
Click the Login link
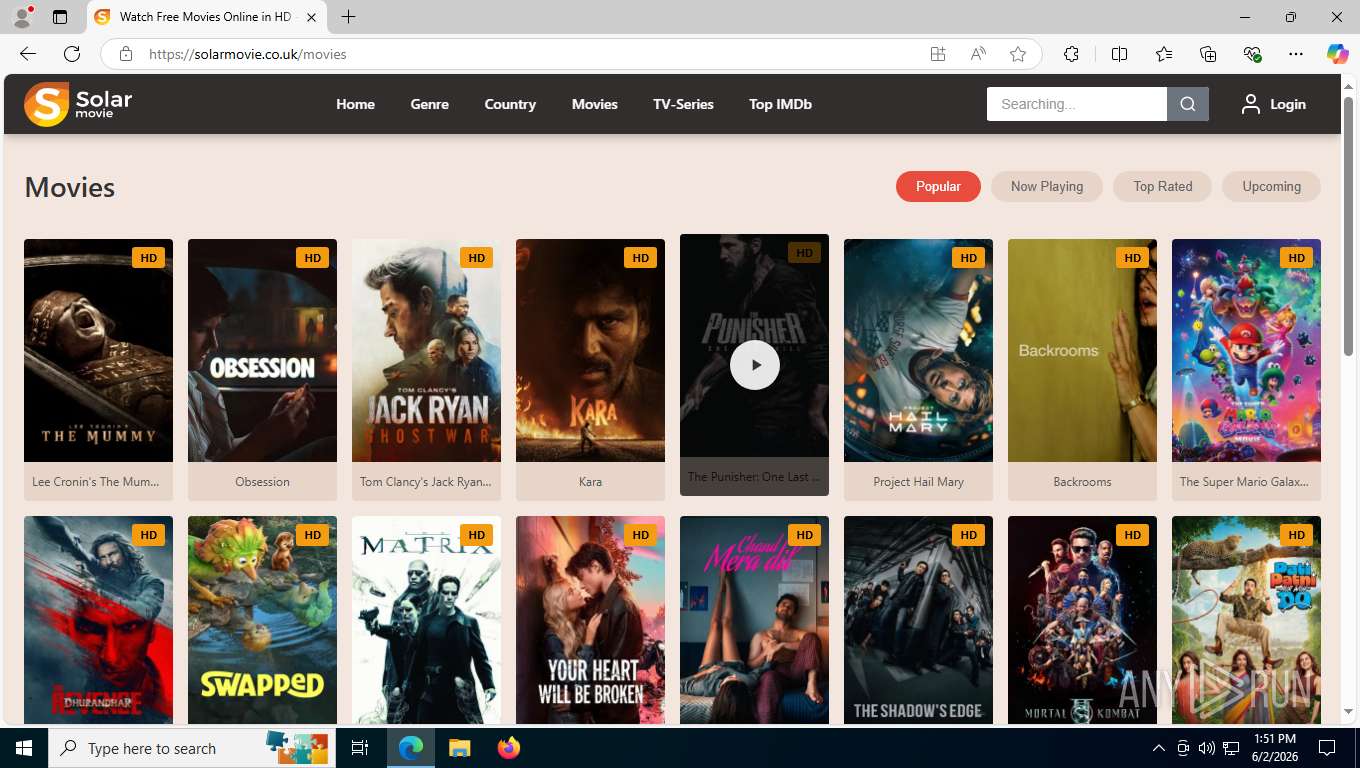[x=1287, y=104]
